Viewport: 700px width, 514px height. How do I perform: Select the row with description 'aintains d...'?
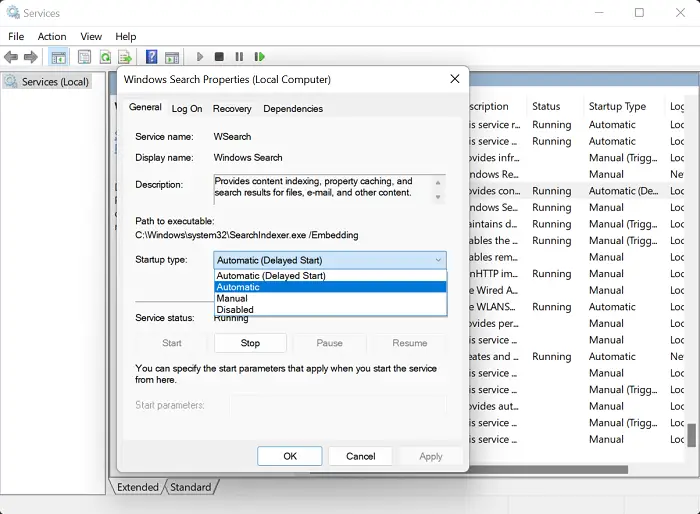point(576,224)
